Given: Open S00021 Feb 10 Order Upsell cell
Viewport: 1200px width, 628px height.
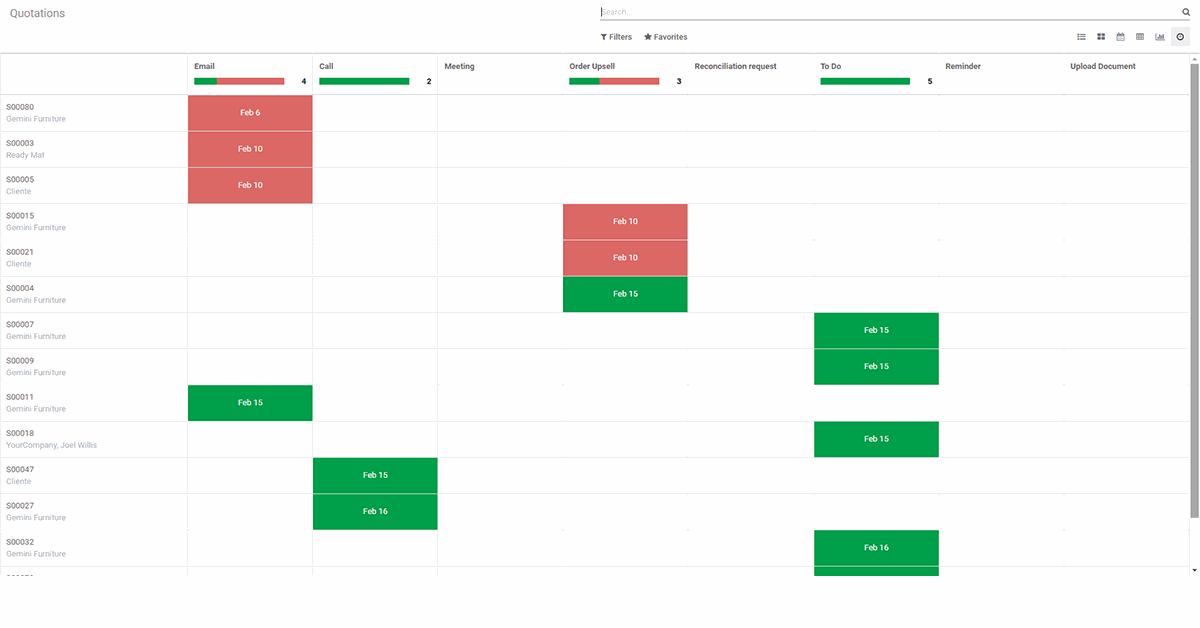Looking at the screenshot, I should (625, 258).
